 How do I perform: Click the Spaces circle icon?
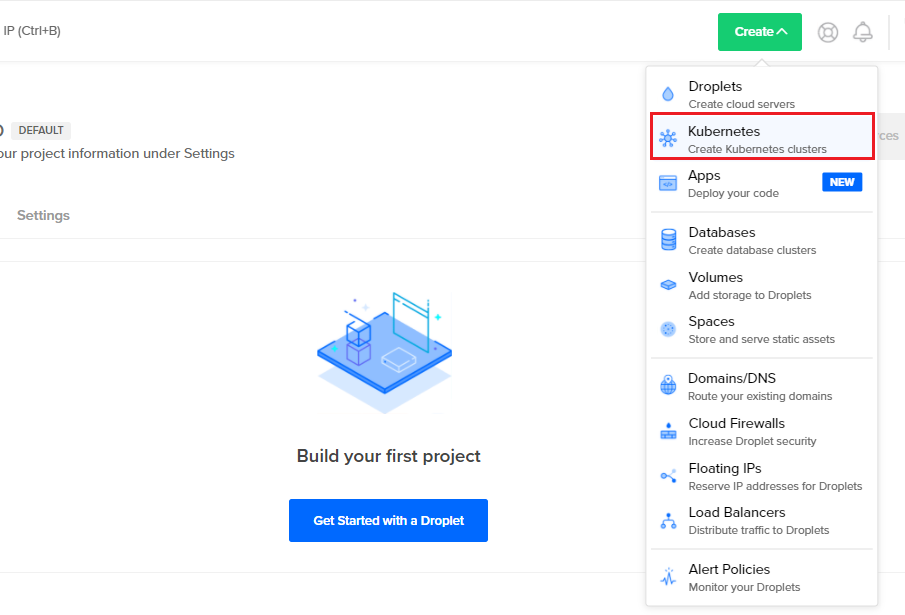pyautogui.click(x=668, y=329)
